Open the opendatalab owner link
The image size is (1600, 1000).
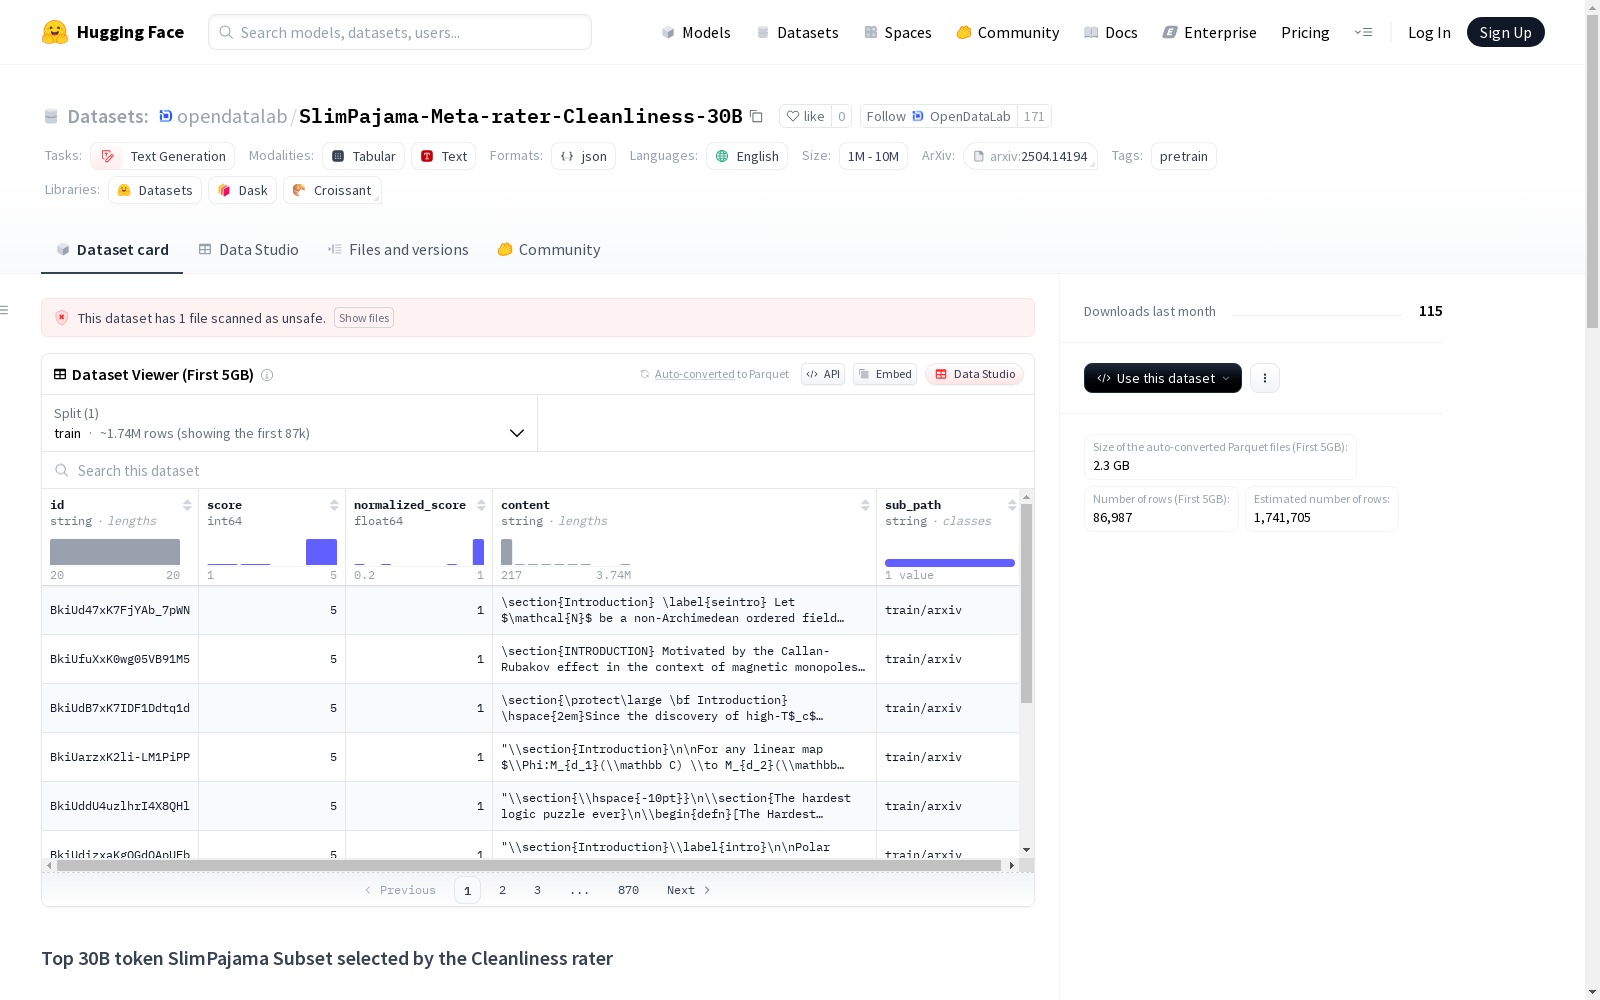pos(232,116)
